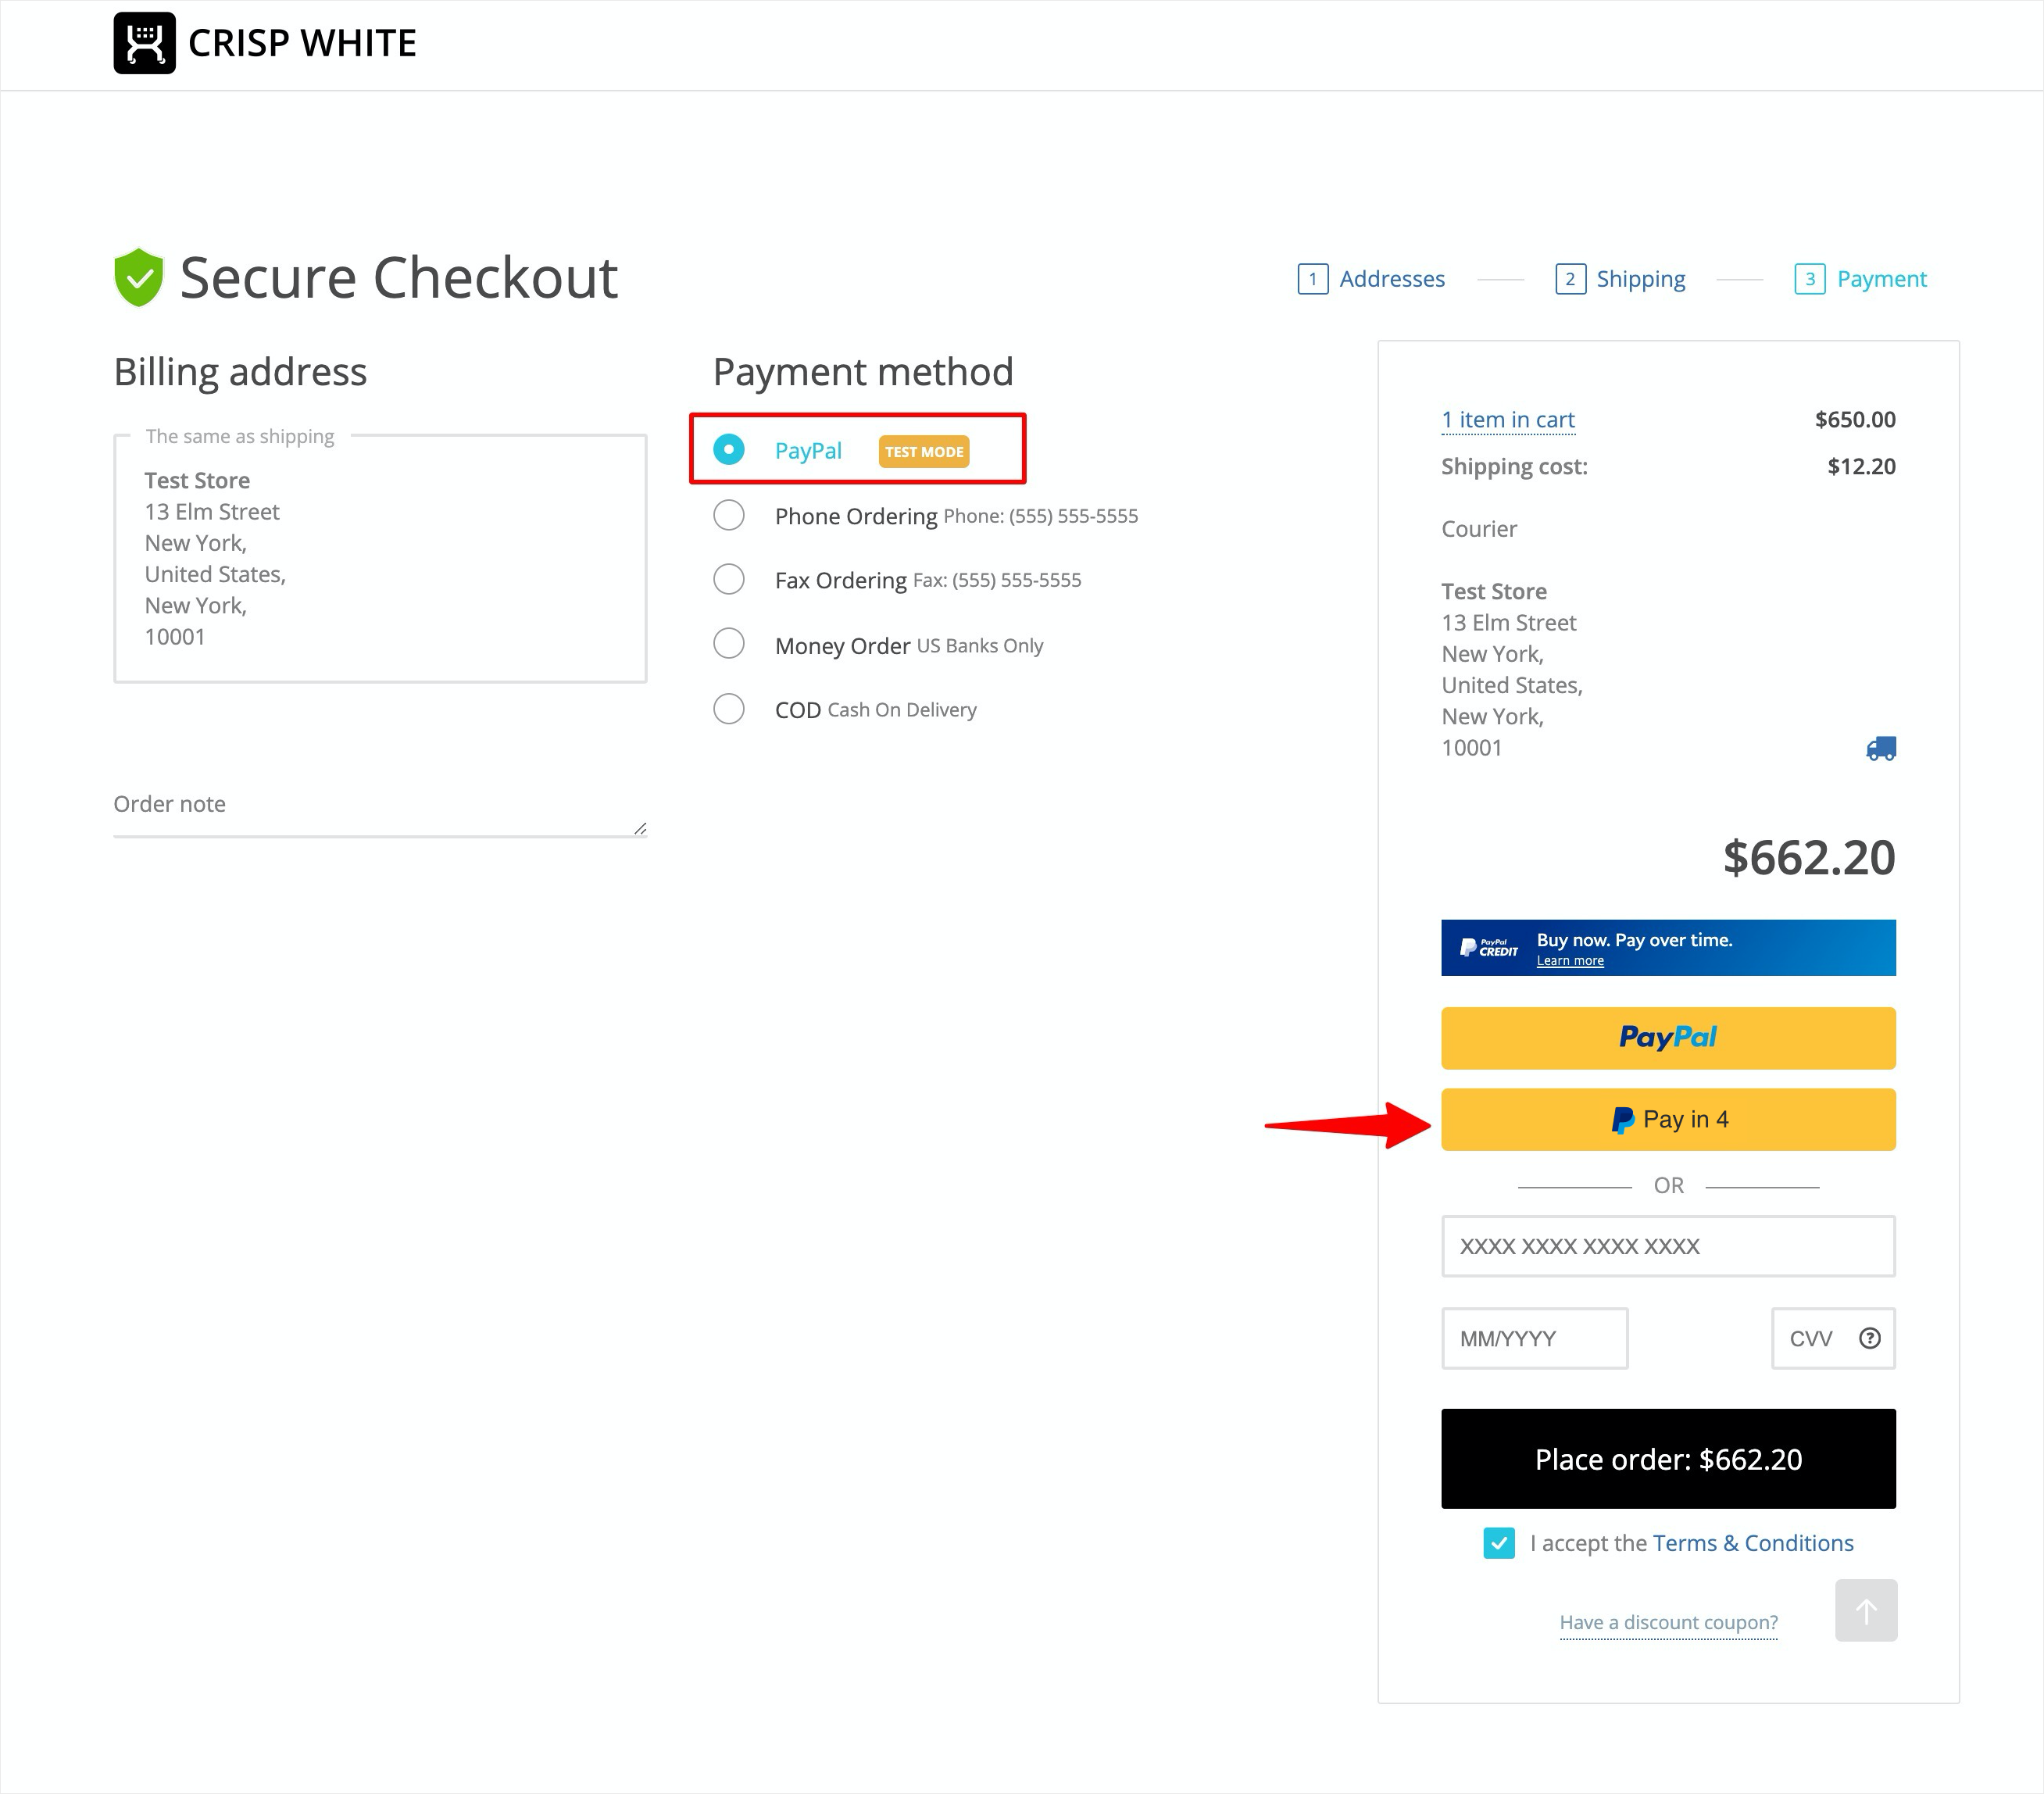The height and width of the screenshot is (1794, 2044).
Task: Click the Crisp White cart logo icon
Action: tap(144, 43)
